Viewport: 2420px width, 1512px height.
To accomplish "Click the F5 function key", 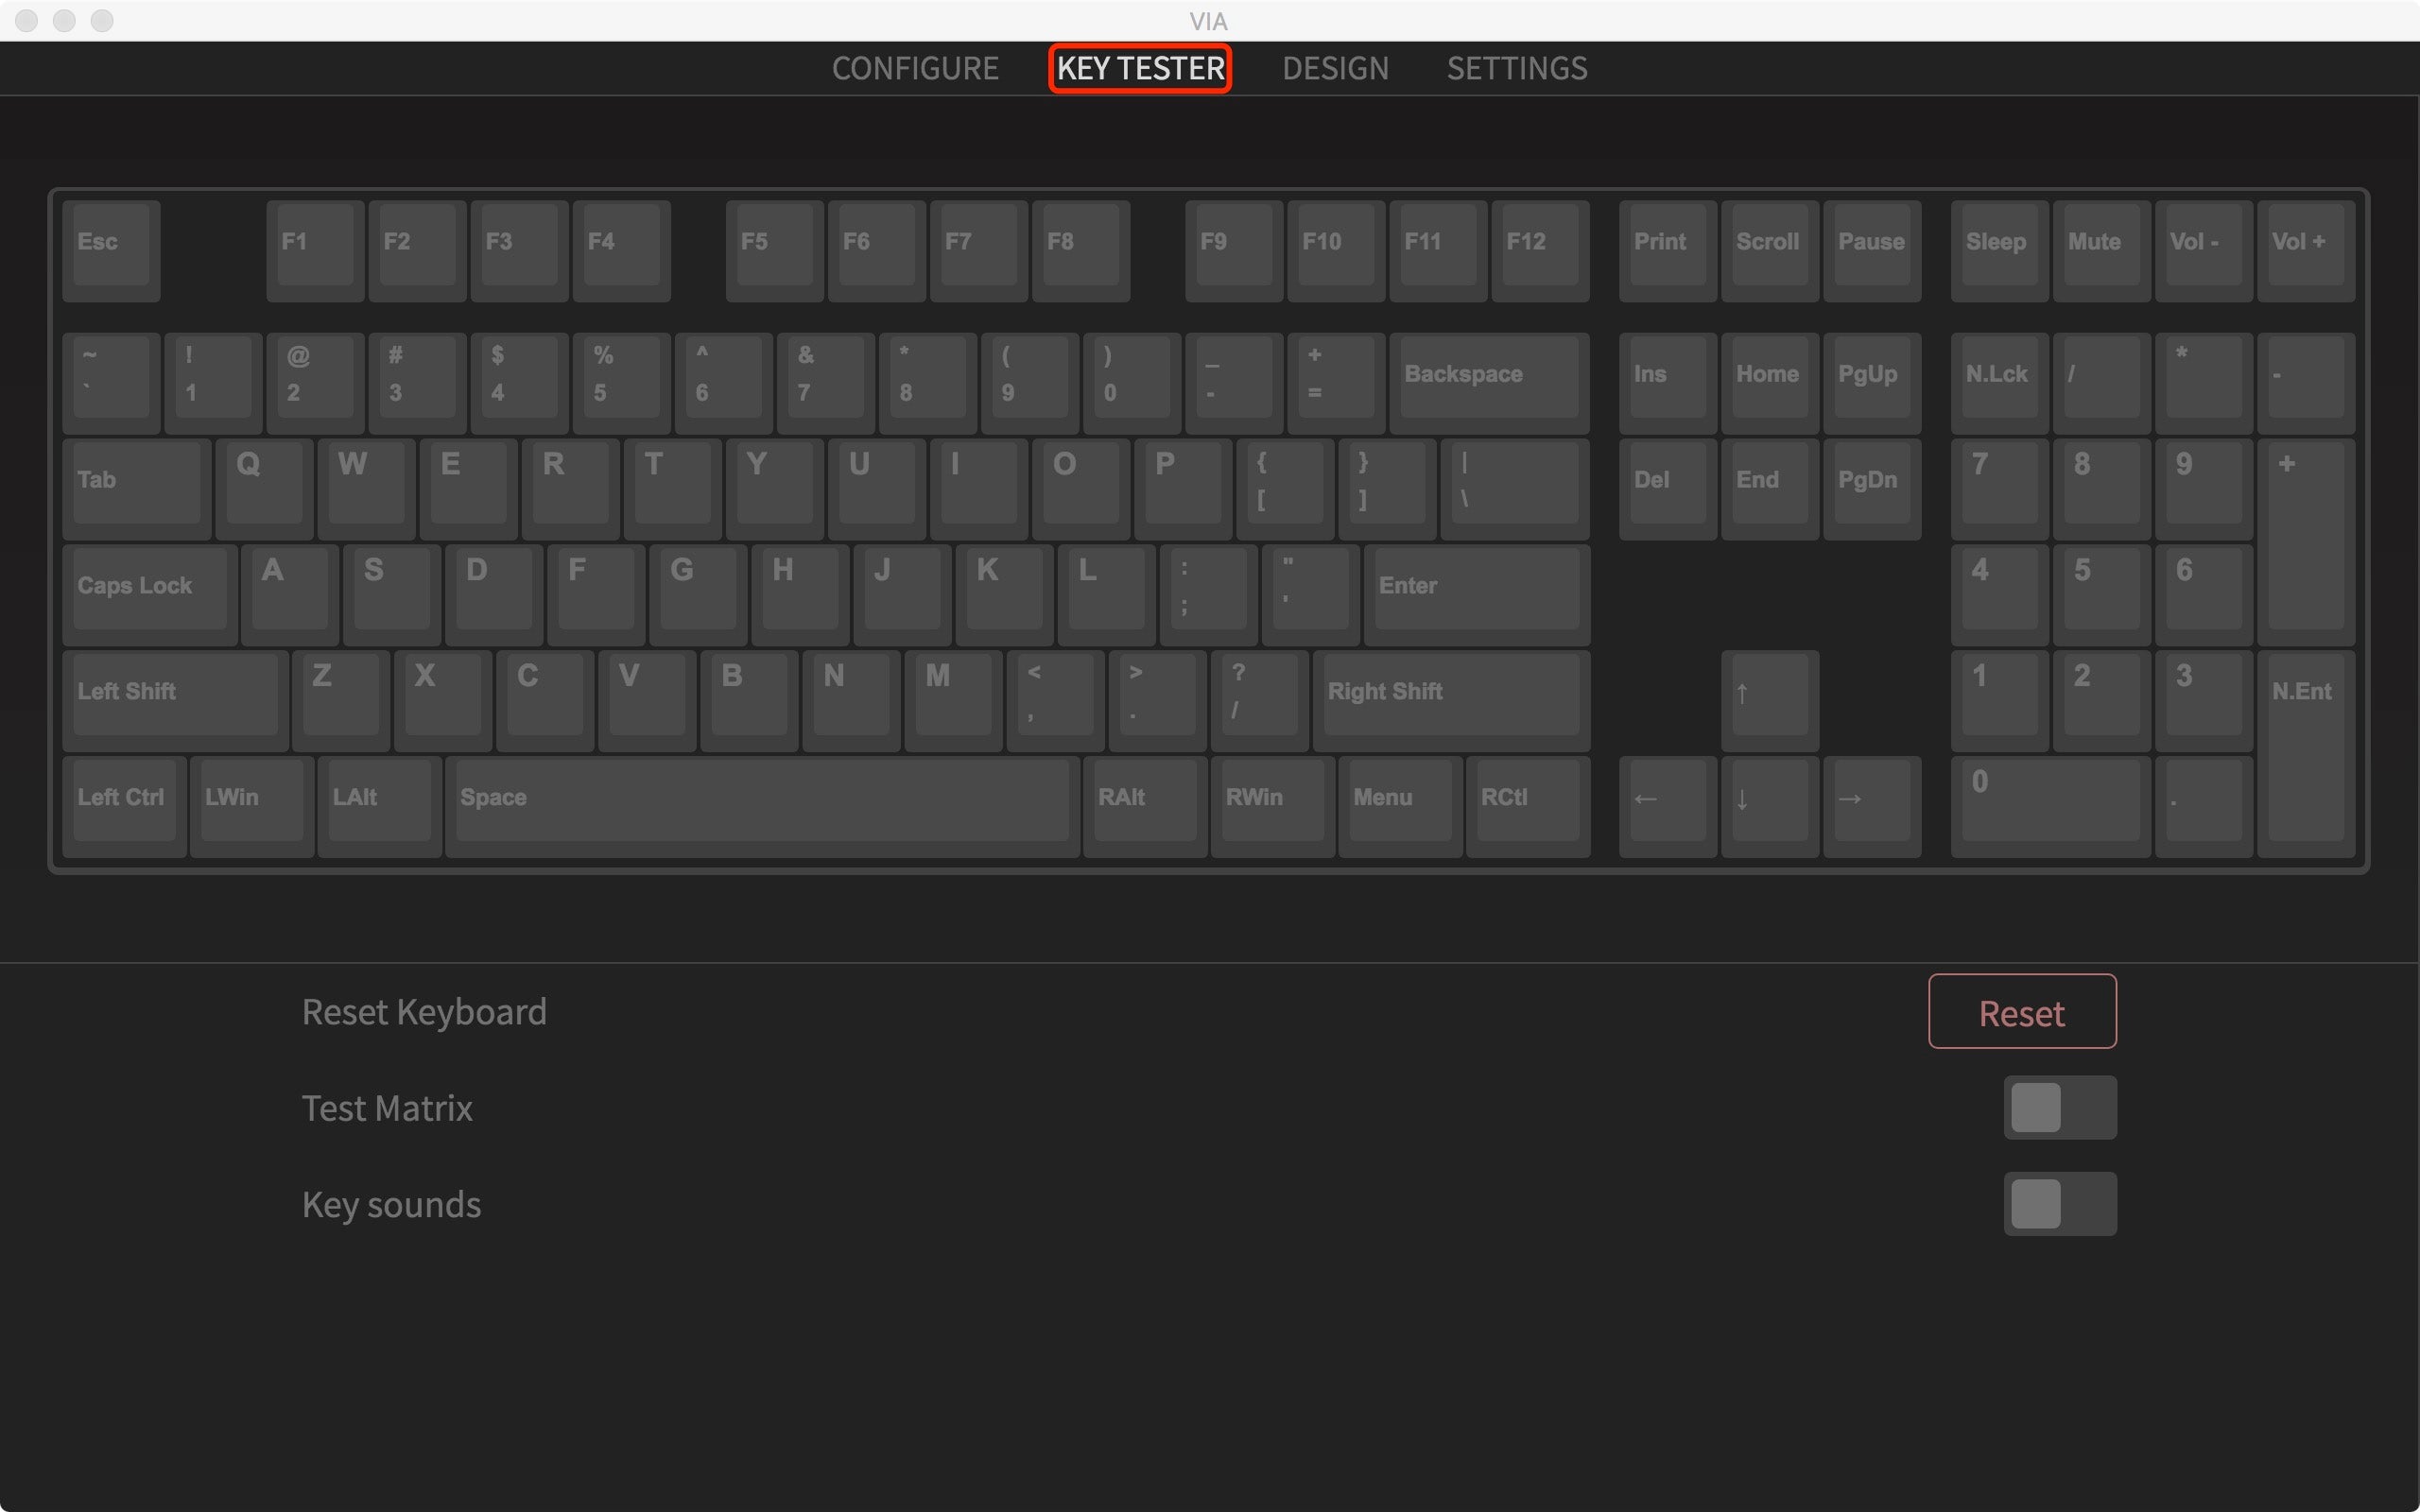I will click(756, 242).
